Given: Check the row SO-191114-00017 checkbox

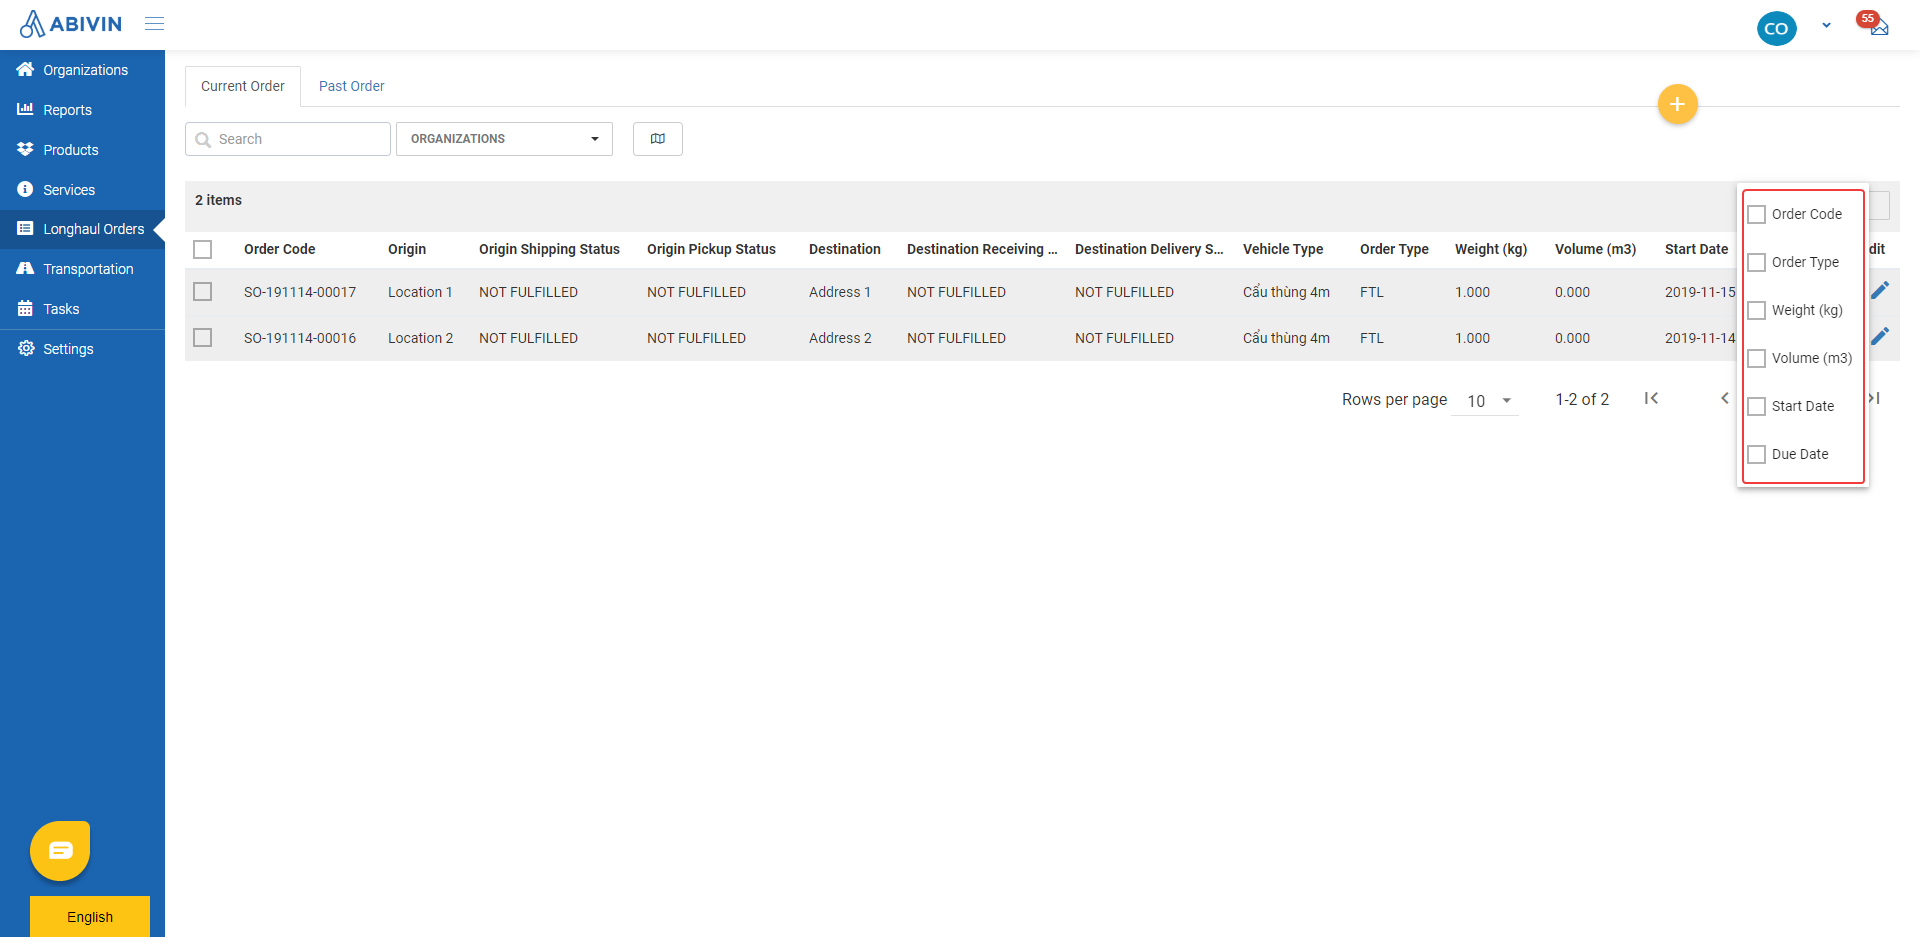Looking at the screenshot, I should [203, 292].
